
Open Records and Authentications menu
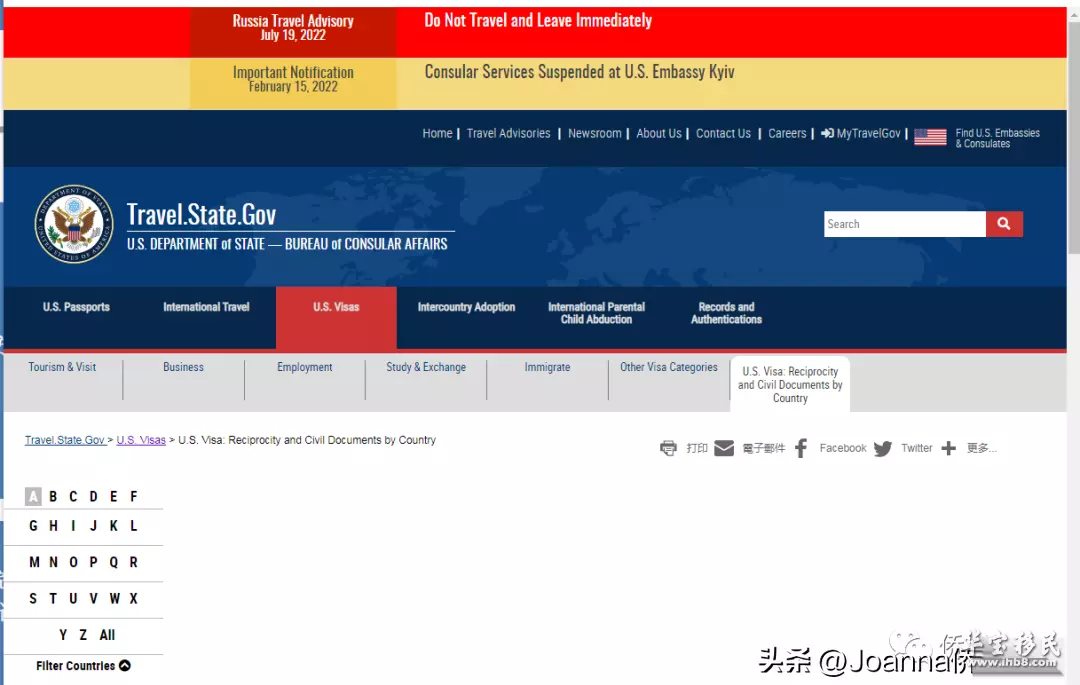point(727,313)
